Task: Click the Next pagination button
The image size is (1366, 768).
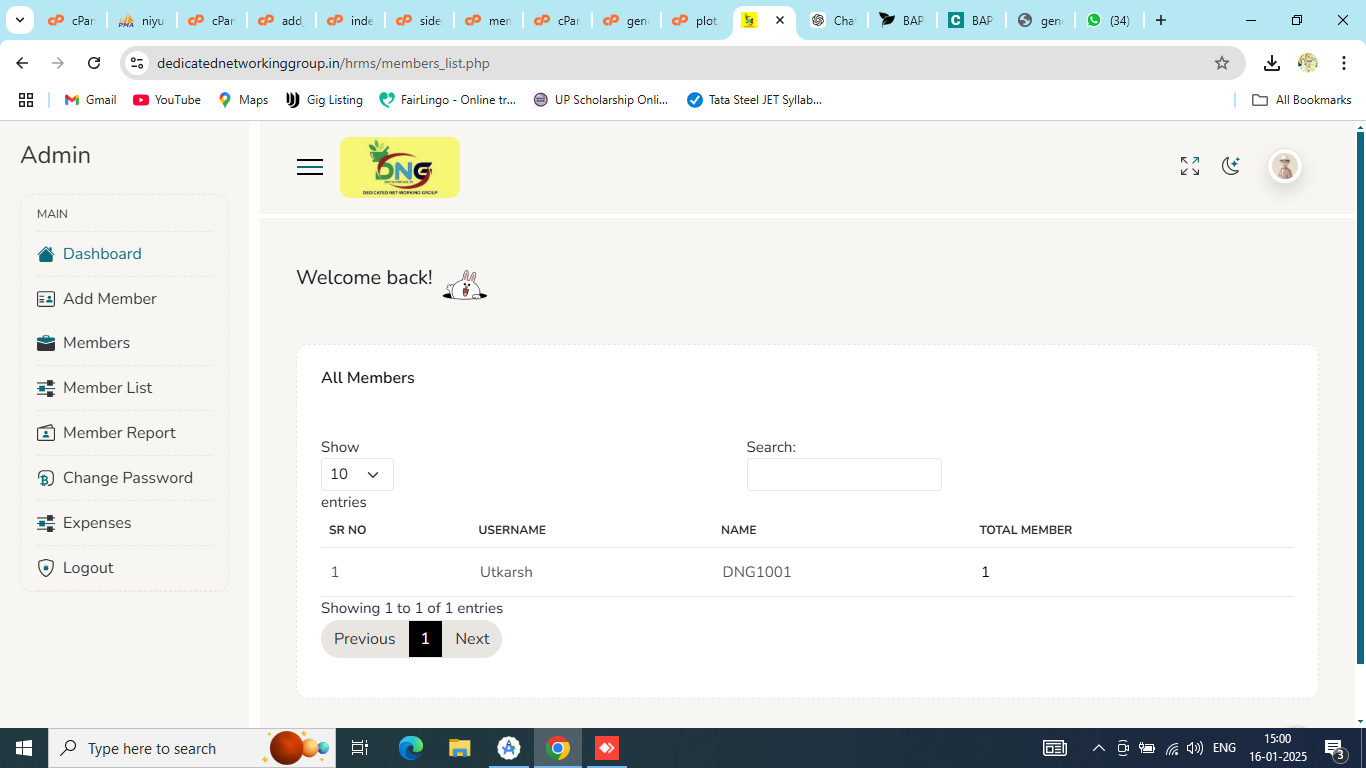Action: [472, 639]
